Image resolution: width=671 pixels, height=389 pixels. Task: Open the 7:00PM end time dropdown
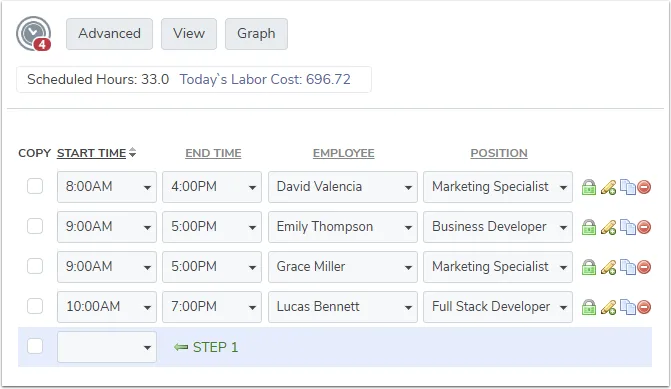coord(212,307)
